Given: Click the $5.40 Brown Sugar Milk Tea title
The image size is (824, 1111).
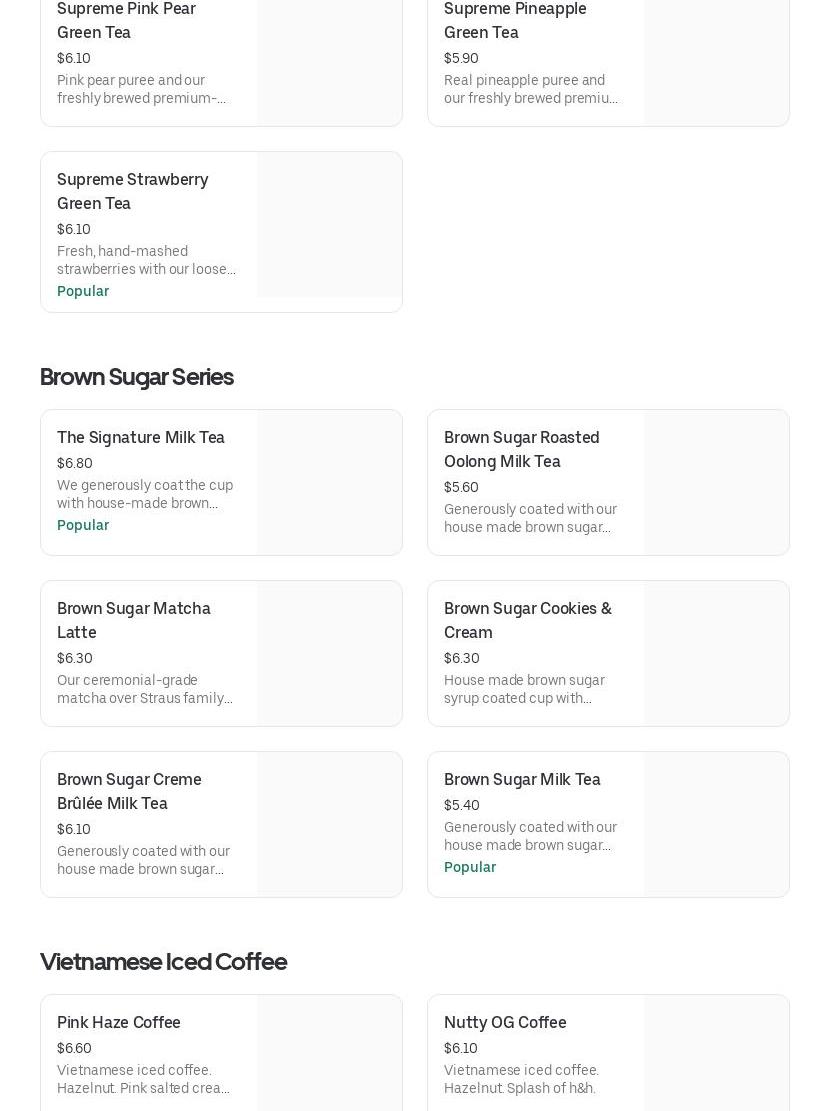Looking at the screenshot, I should click(x=522, y=779).
